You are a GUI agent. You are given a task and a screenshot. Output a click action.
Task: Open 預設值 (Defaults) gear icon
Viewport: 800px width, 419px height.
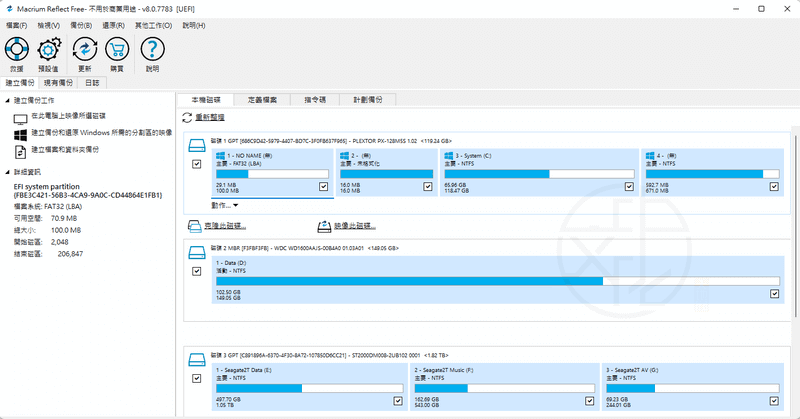[x=49, y=49]
